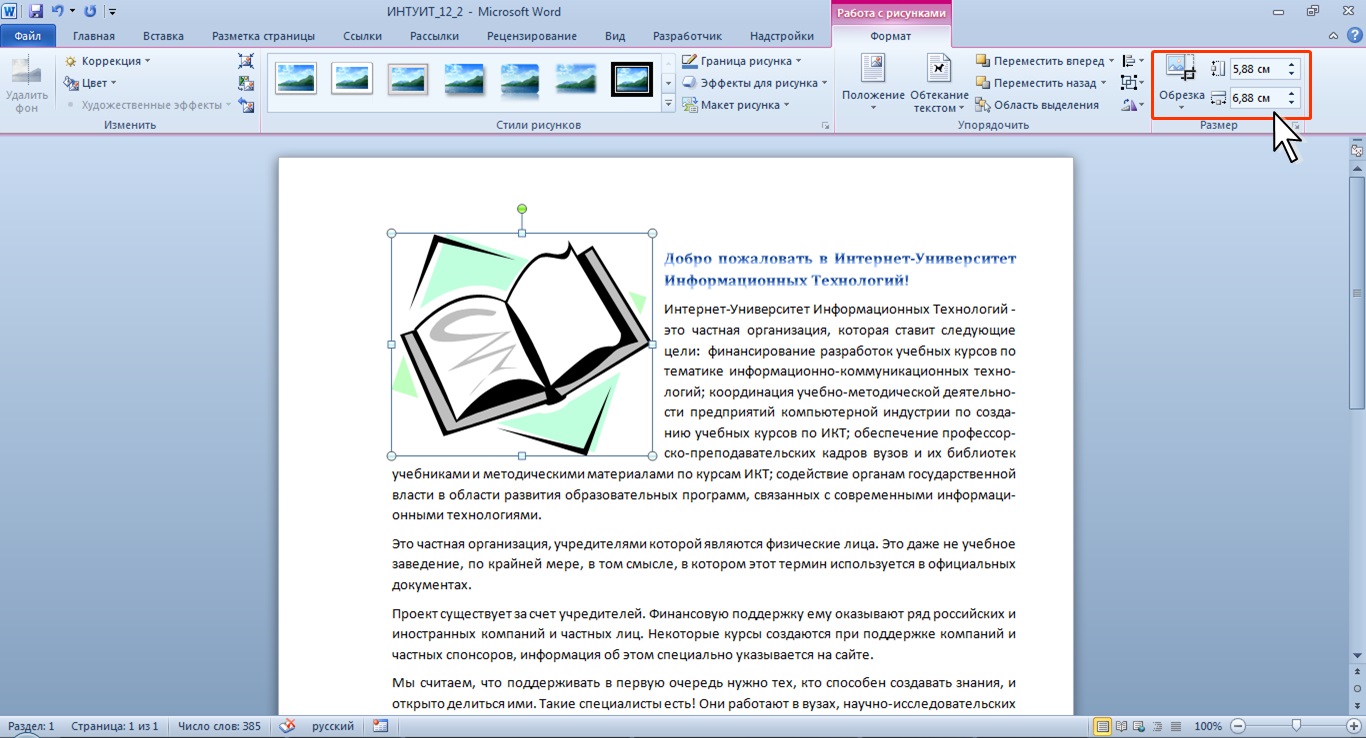Click Число слов: 385 in status bar
Screen dimensions: 1366x738
(217, 726)
